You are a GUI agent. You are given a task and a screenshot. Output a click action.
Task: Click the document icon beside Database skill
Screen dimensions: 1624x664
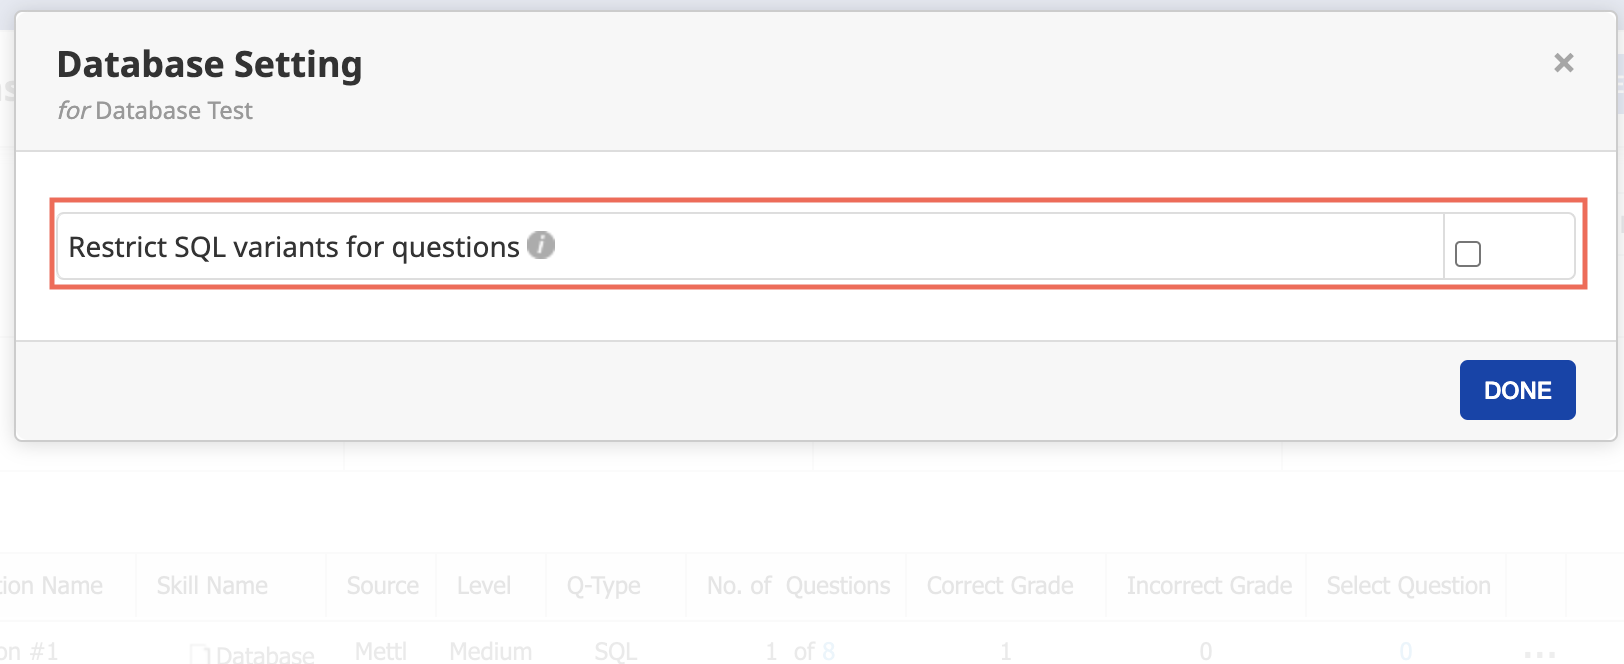click(201, 655)
